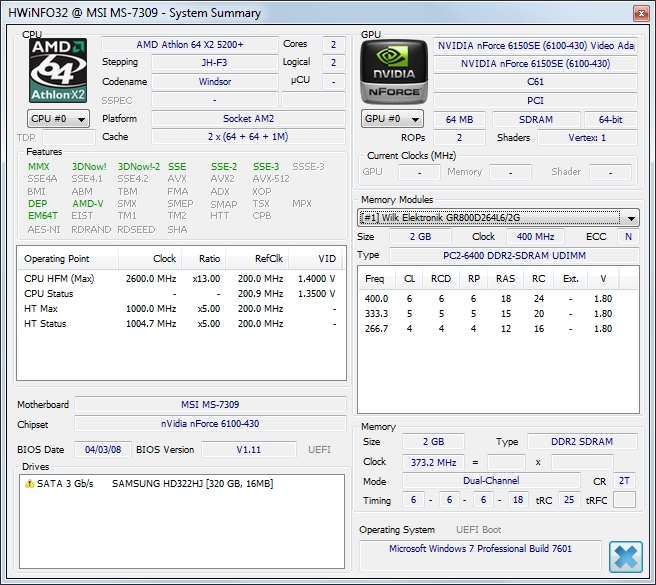Click the greyed UEFI Boot label
This screenshot has width=656, height=585.
[478, 530]
